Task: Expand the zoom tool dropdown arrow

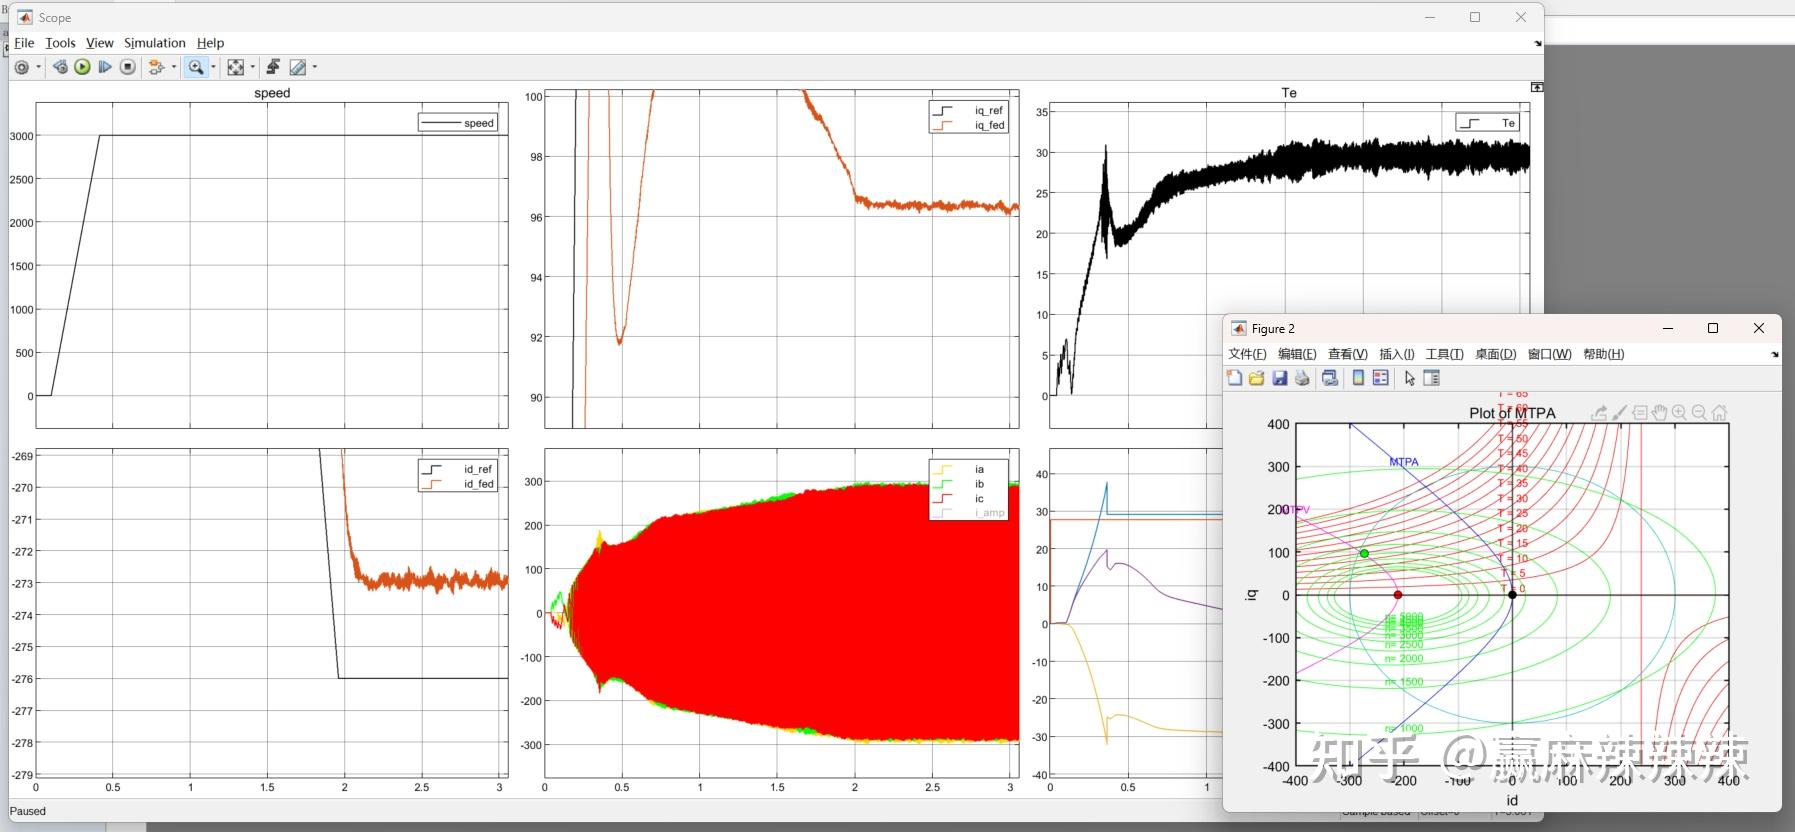Action: click(213, 67)
